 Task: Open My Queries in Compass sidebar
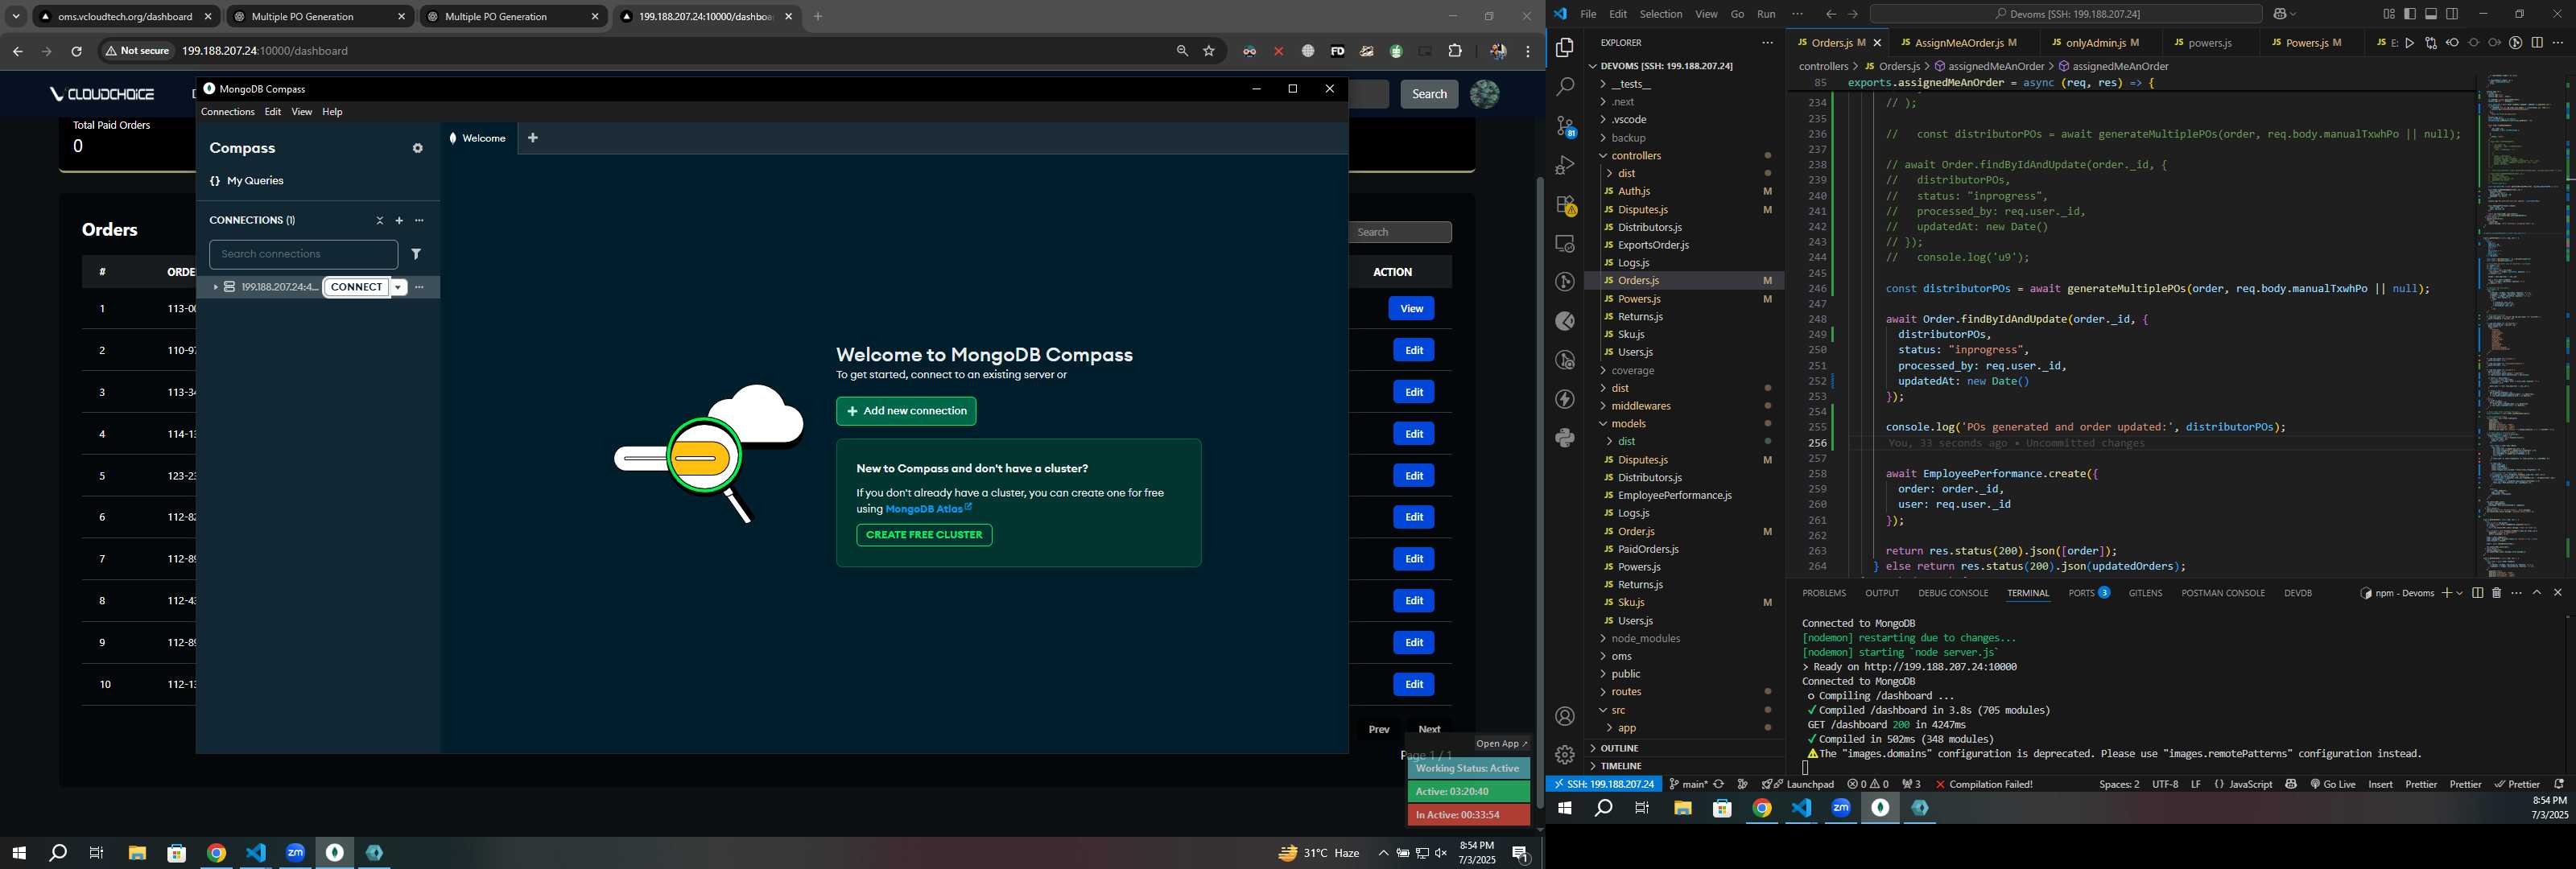coord(247,181)
